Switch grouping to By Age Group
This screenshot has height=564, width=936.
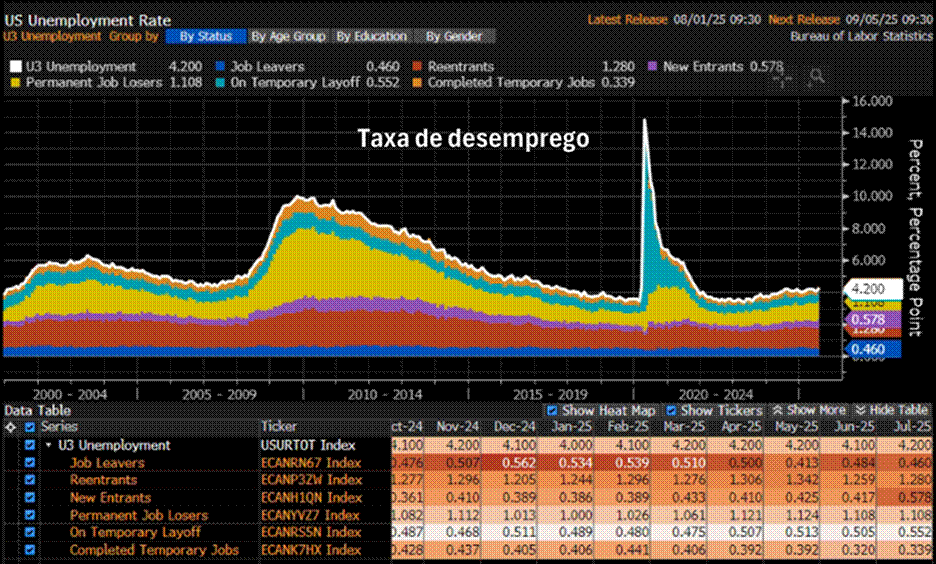(287, 37)
